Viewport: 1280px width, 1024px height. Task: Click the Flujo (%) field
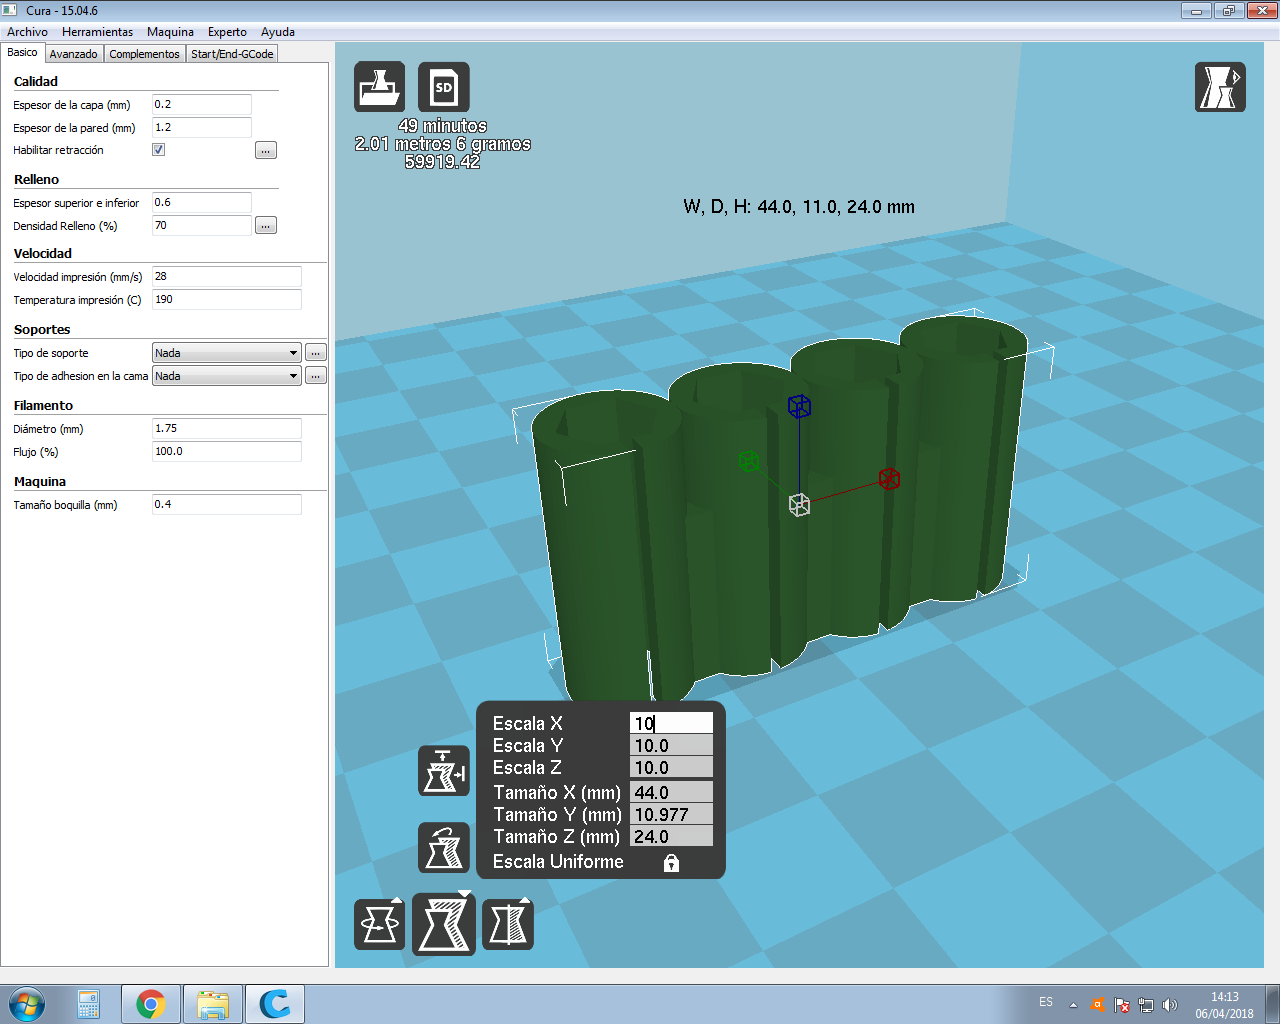coord(227,452)
